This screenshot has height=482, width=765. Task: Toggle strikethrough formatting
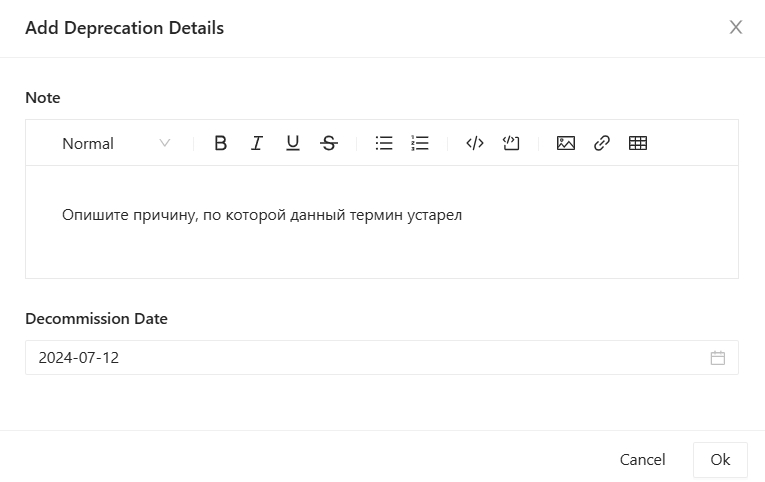point(329,143)
